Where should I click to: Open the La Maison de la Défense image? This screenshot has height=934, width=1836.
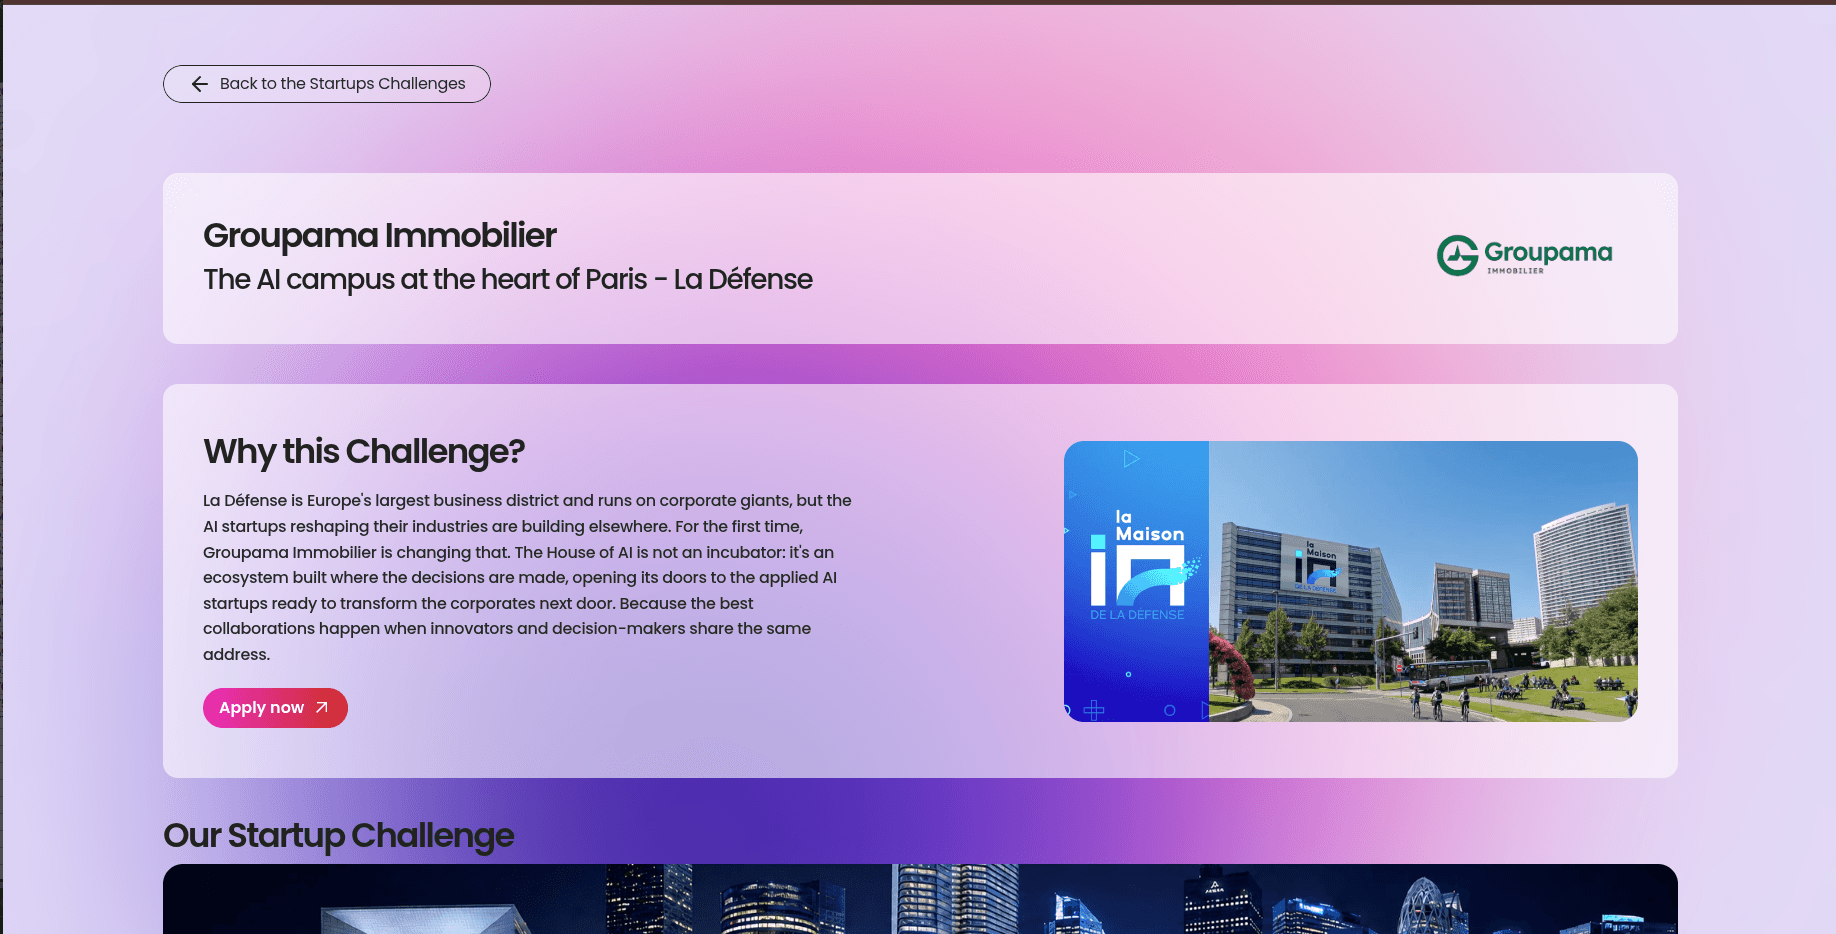1350,581
